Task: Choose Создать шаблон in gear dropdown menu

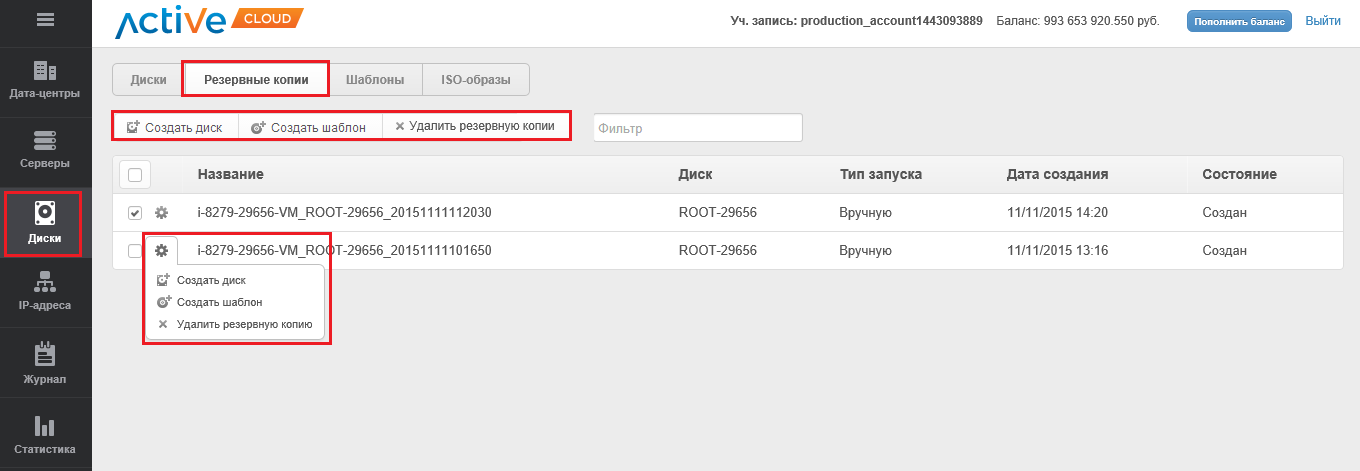Action: click(219, 302)
